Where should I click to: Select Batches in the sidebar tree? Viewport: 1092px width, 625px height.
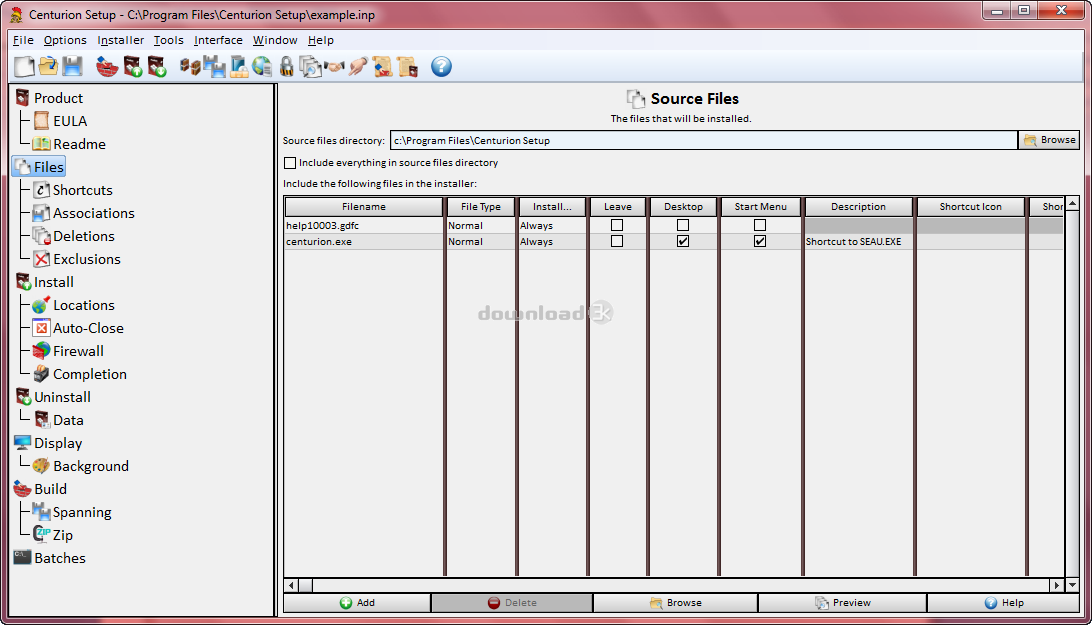pos(50,558)
